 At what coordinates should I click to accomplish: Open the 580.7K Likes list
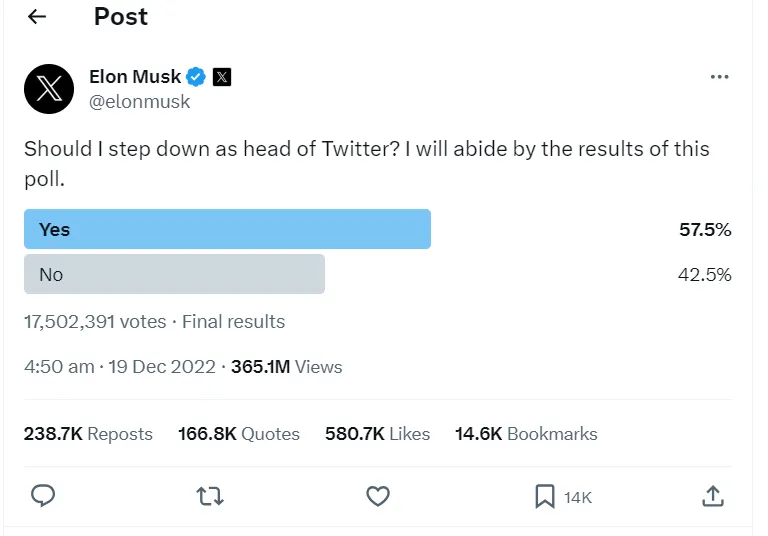377,434
